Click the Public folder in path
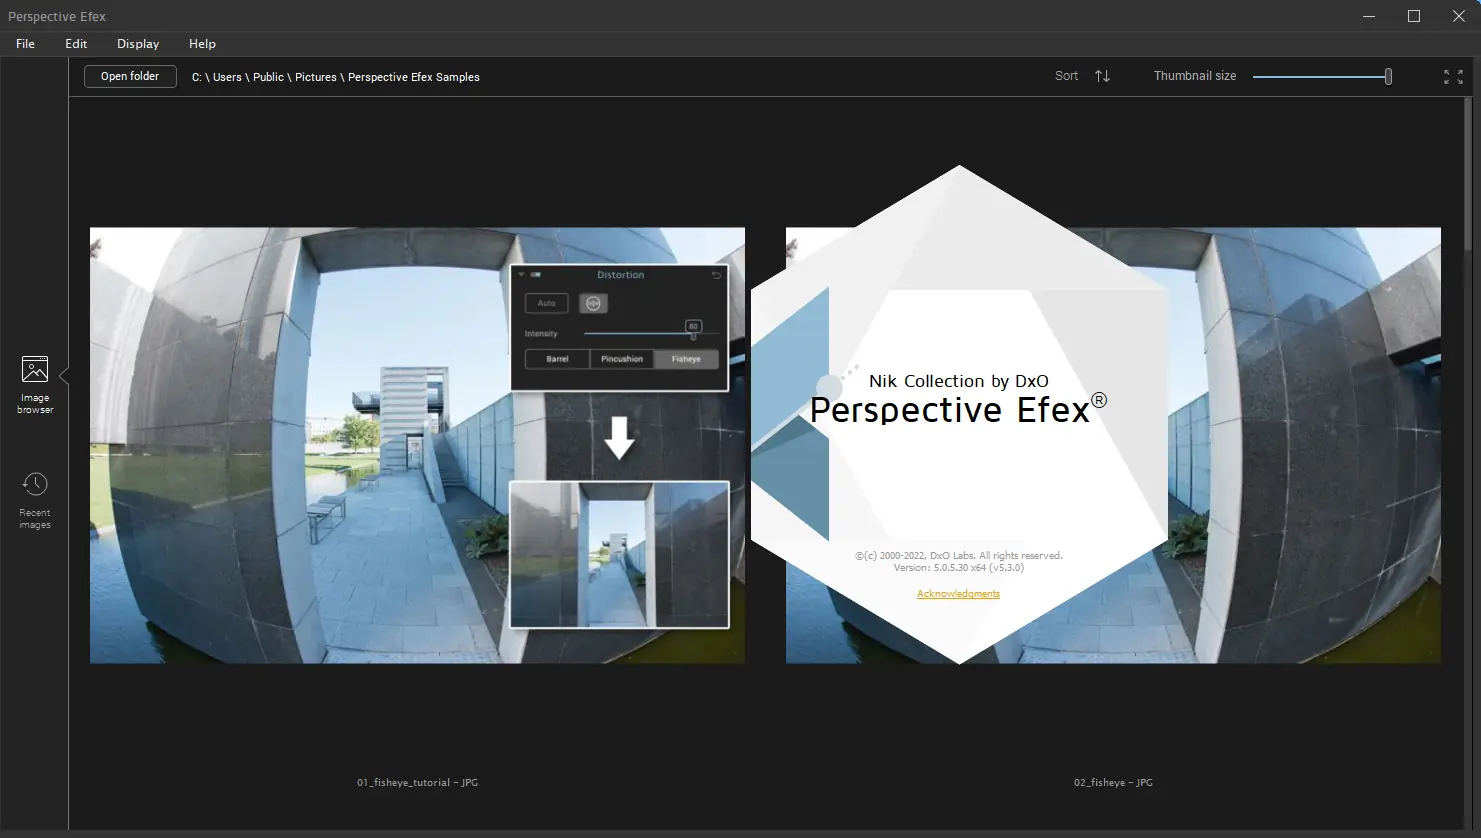1481x838 pixels. pos(268,77)
